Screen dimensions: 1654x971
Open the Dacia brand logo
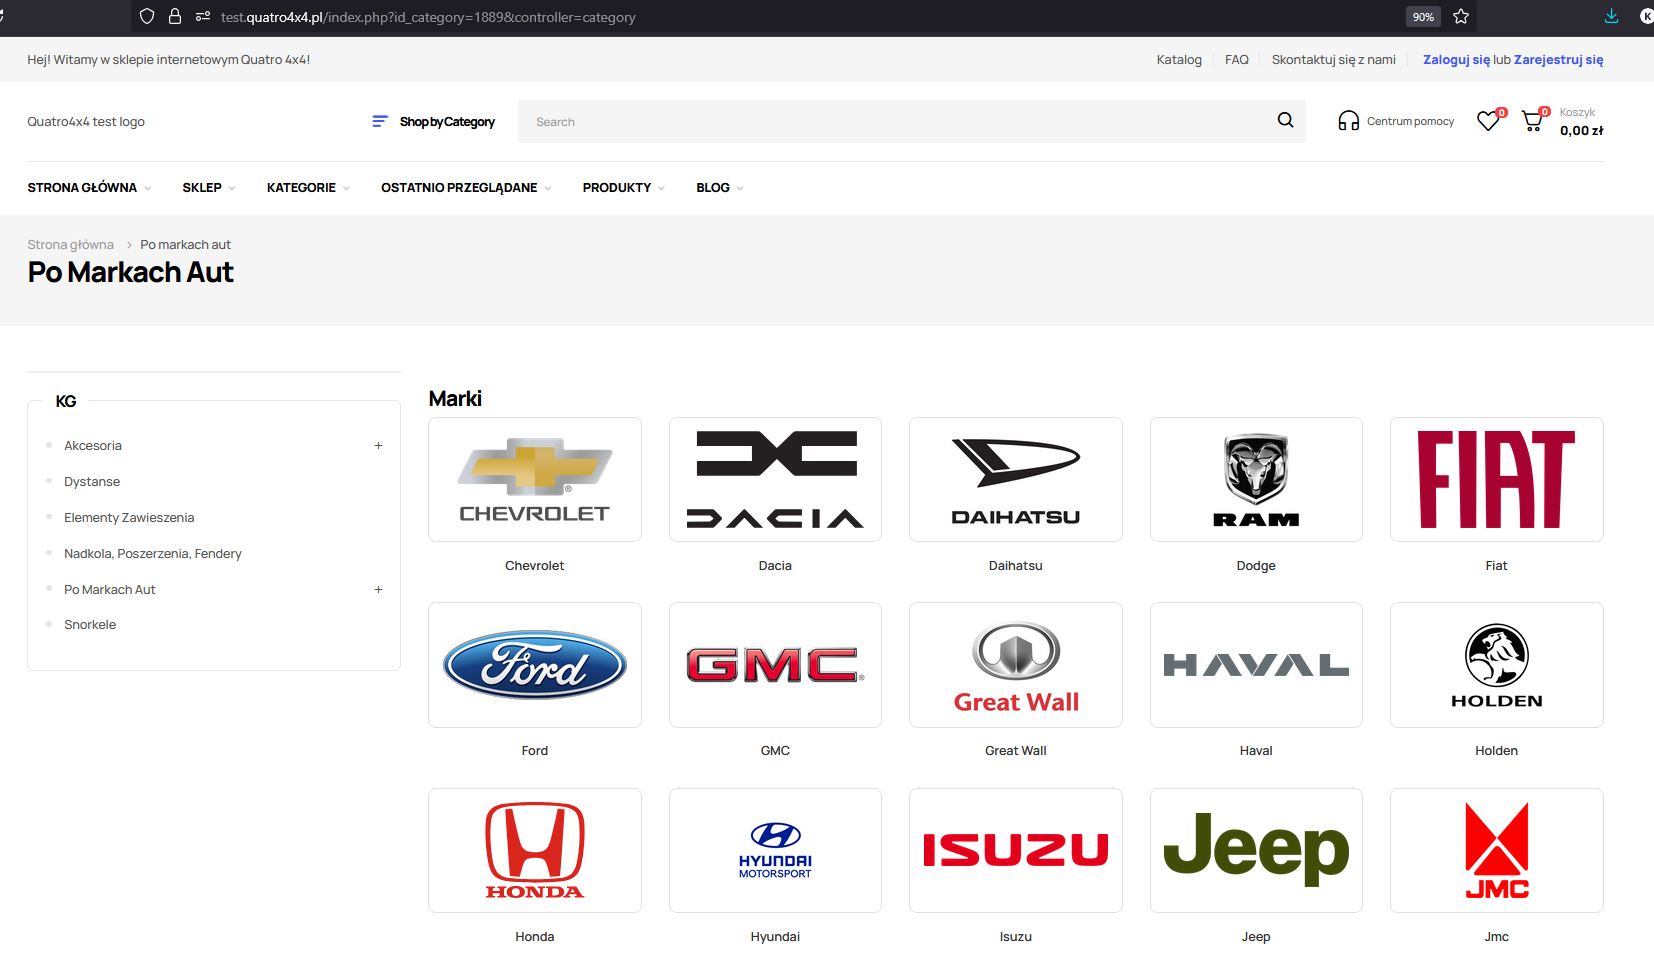tap(775, 479)
